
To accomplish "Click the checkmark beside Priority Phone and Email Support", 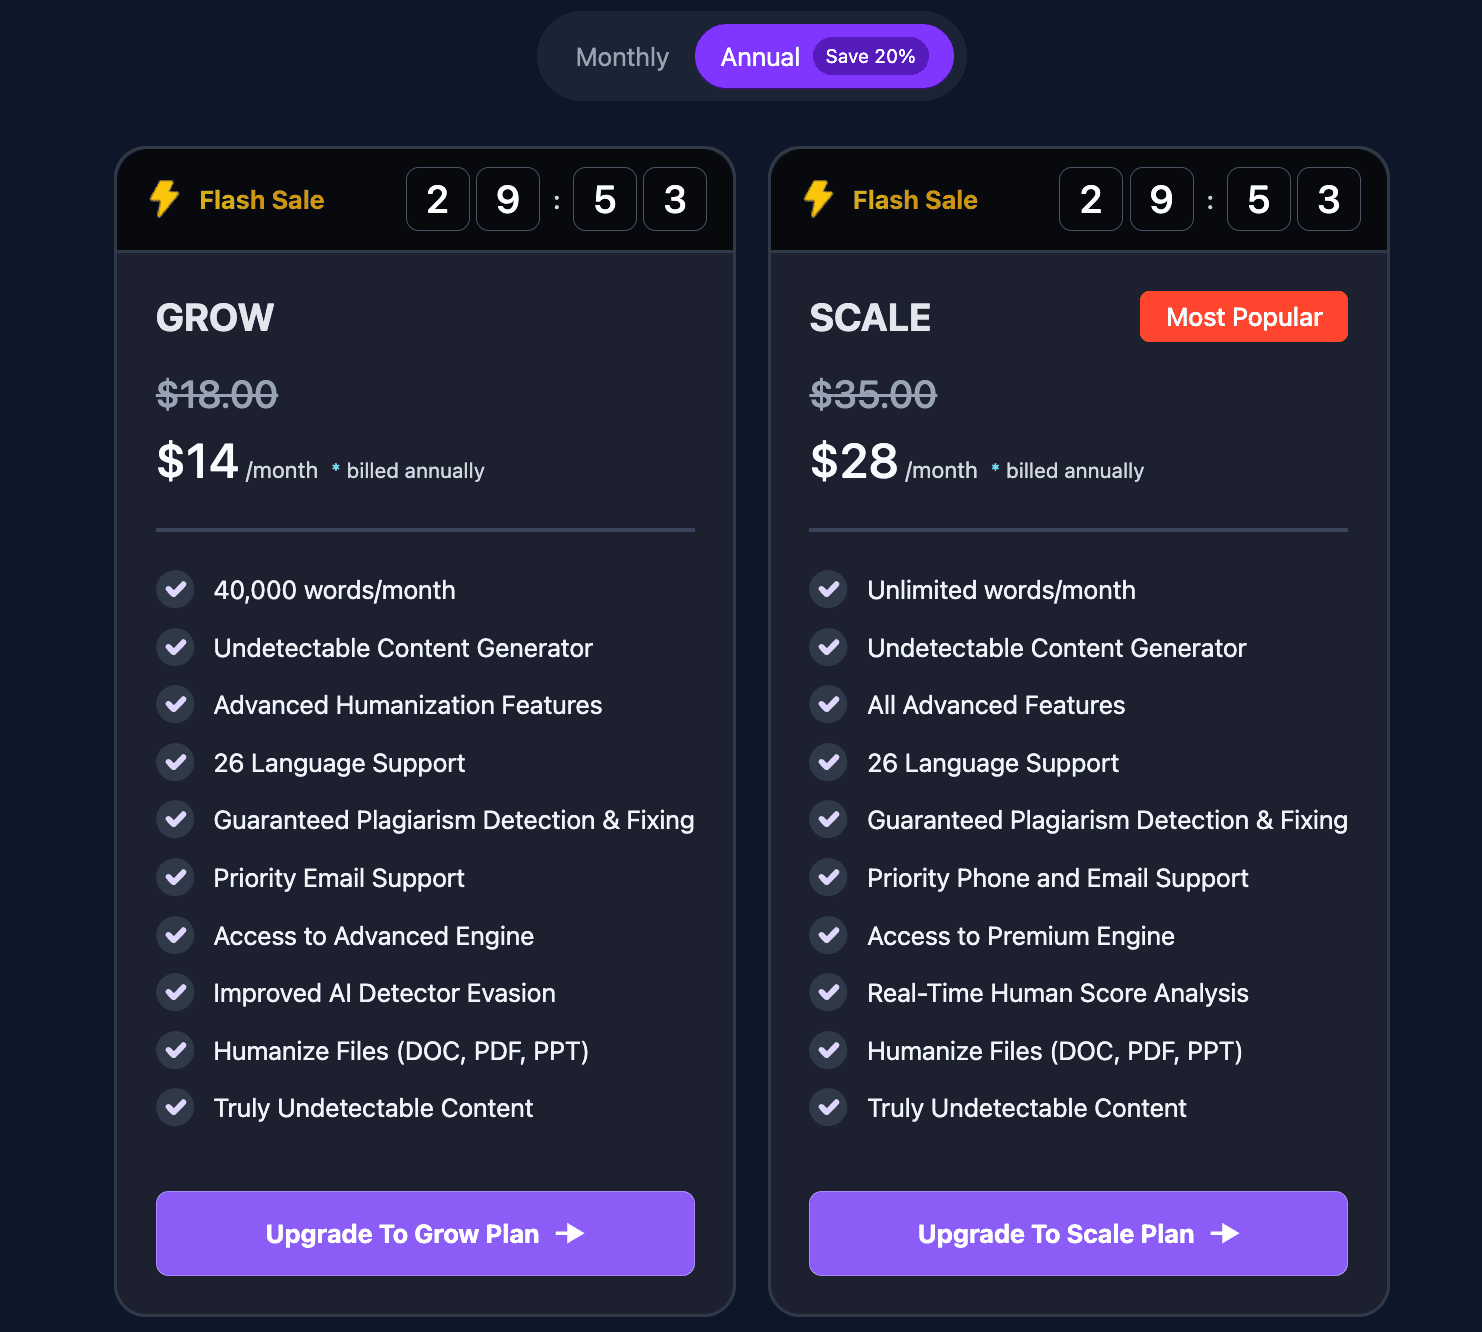I will (x=829, y=878).
